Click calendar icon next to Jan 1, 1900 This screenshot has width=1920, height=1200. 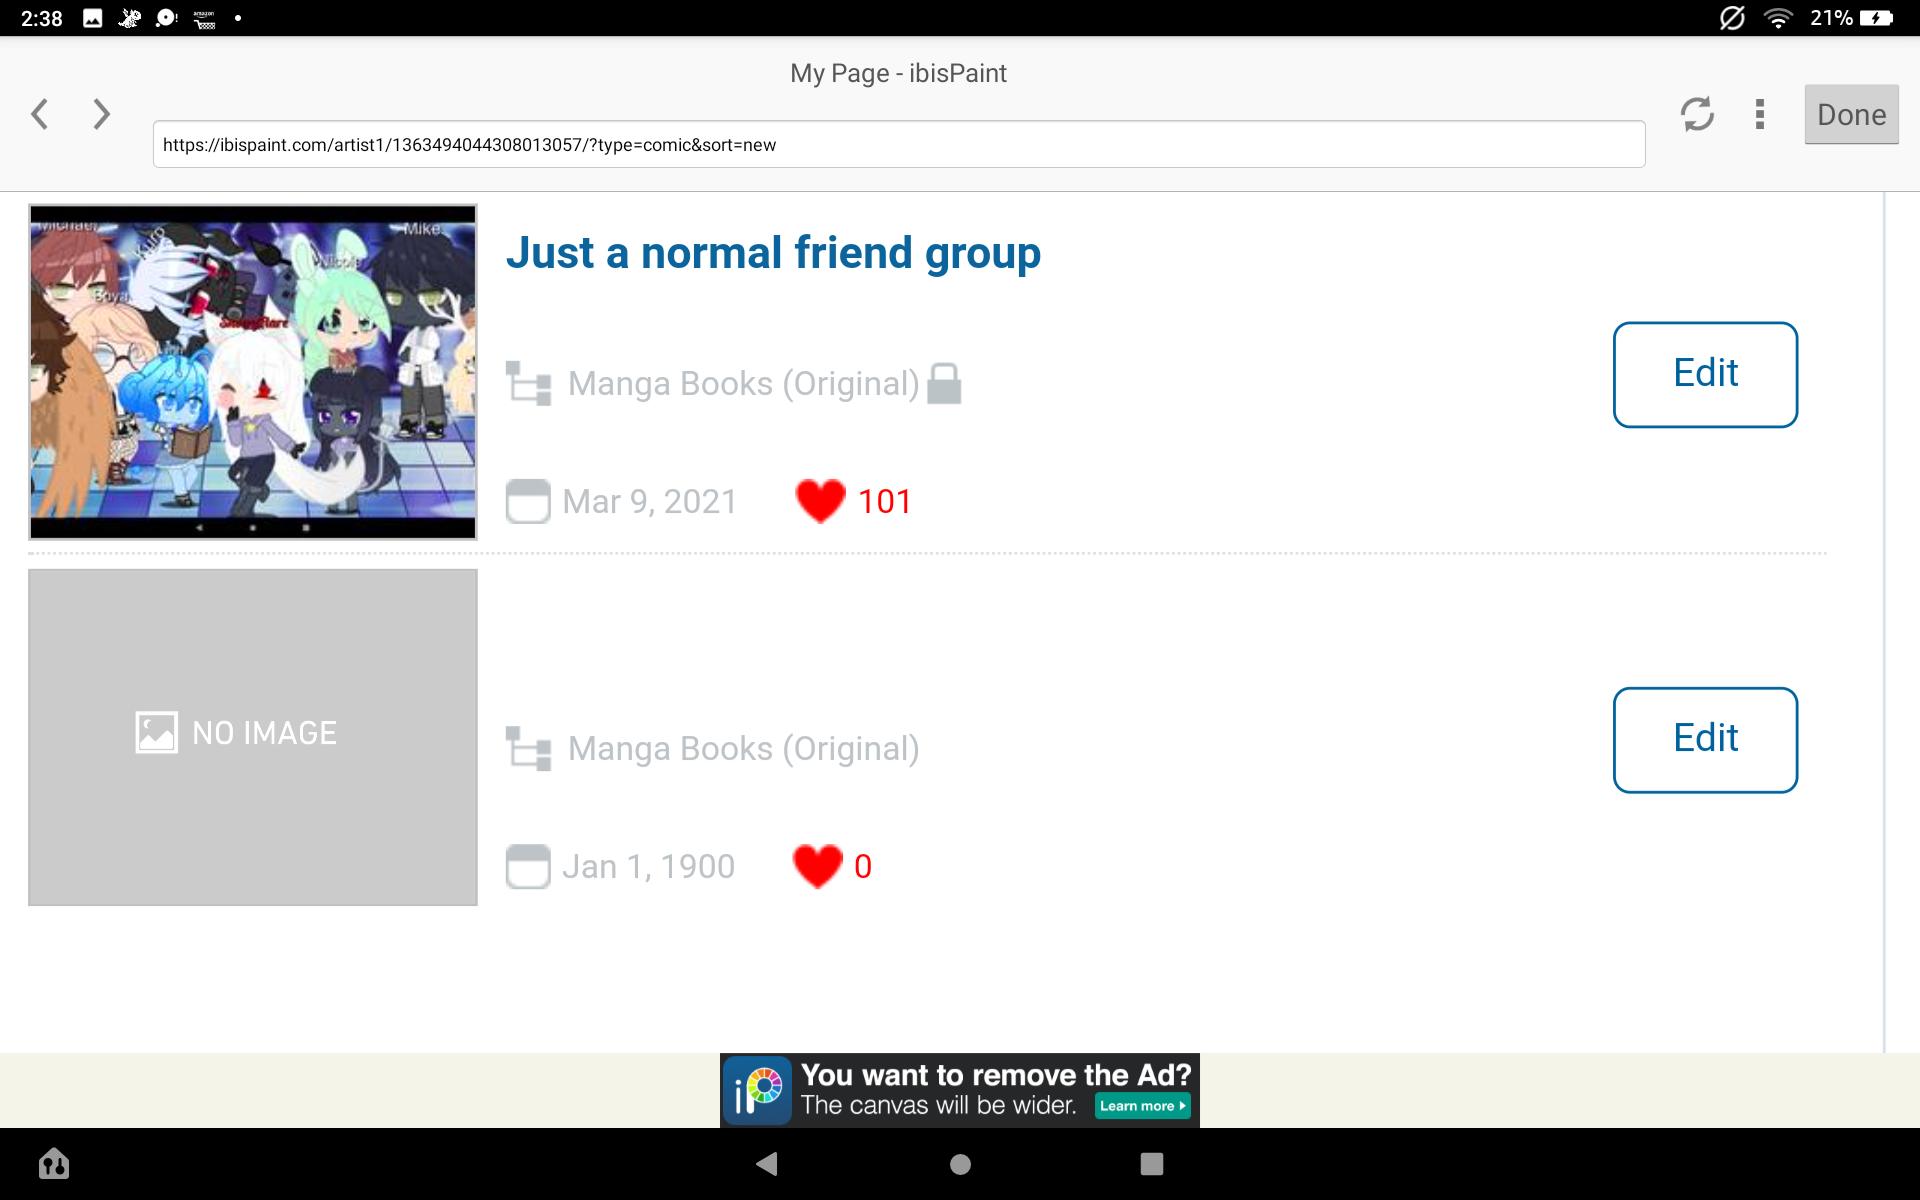point(528,866)
